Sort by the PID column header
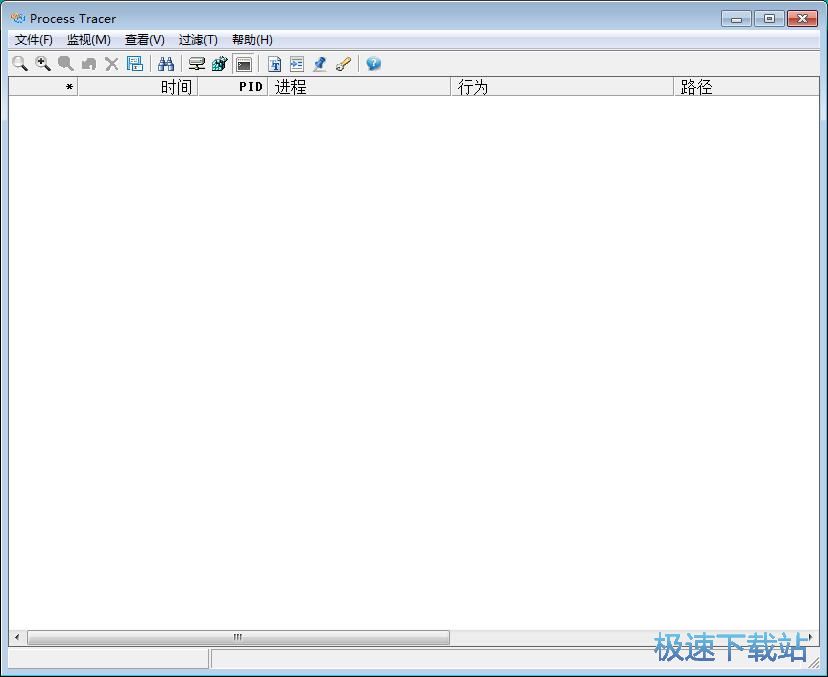 (233, 87)
